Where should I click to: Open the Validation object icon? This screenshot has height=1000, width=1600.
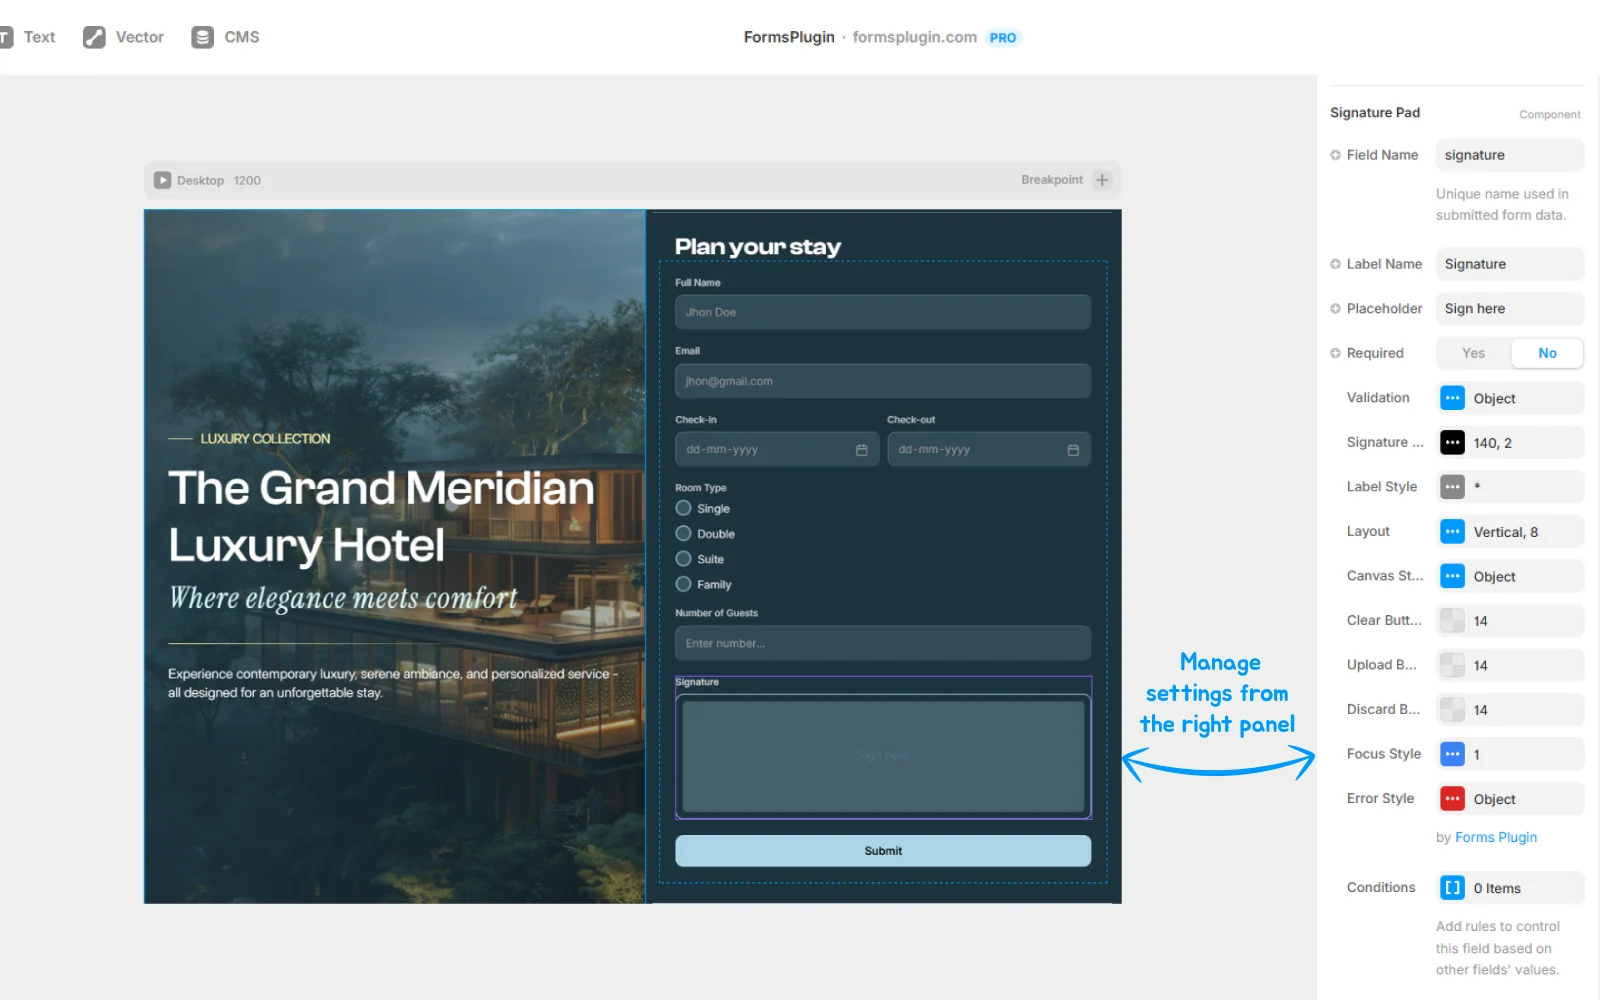pyautogui.click(x=1452, y=398)
